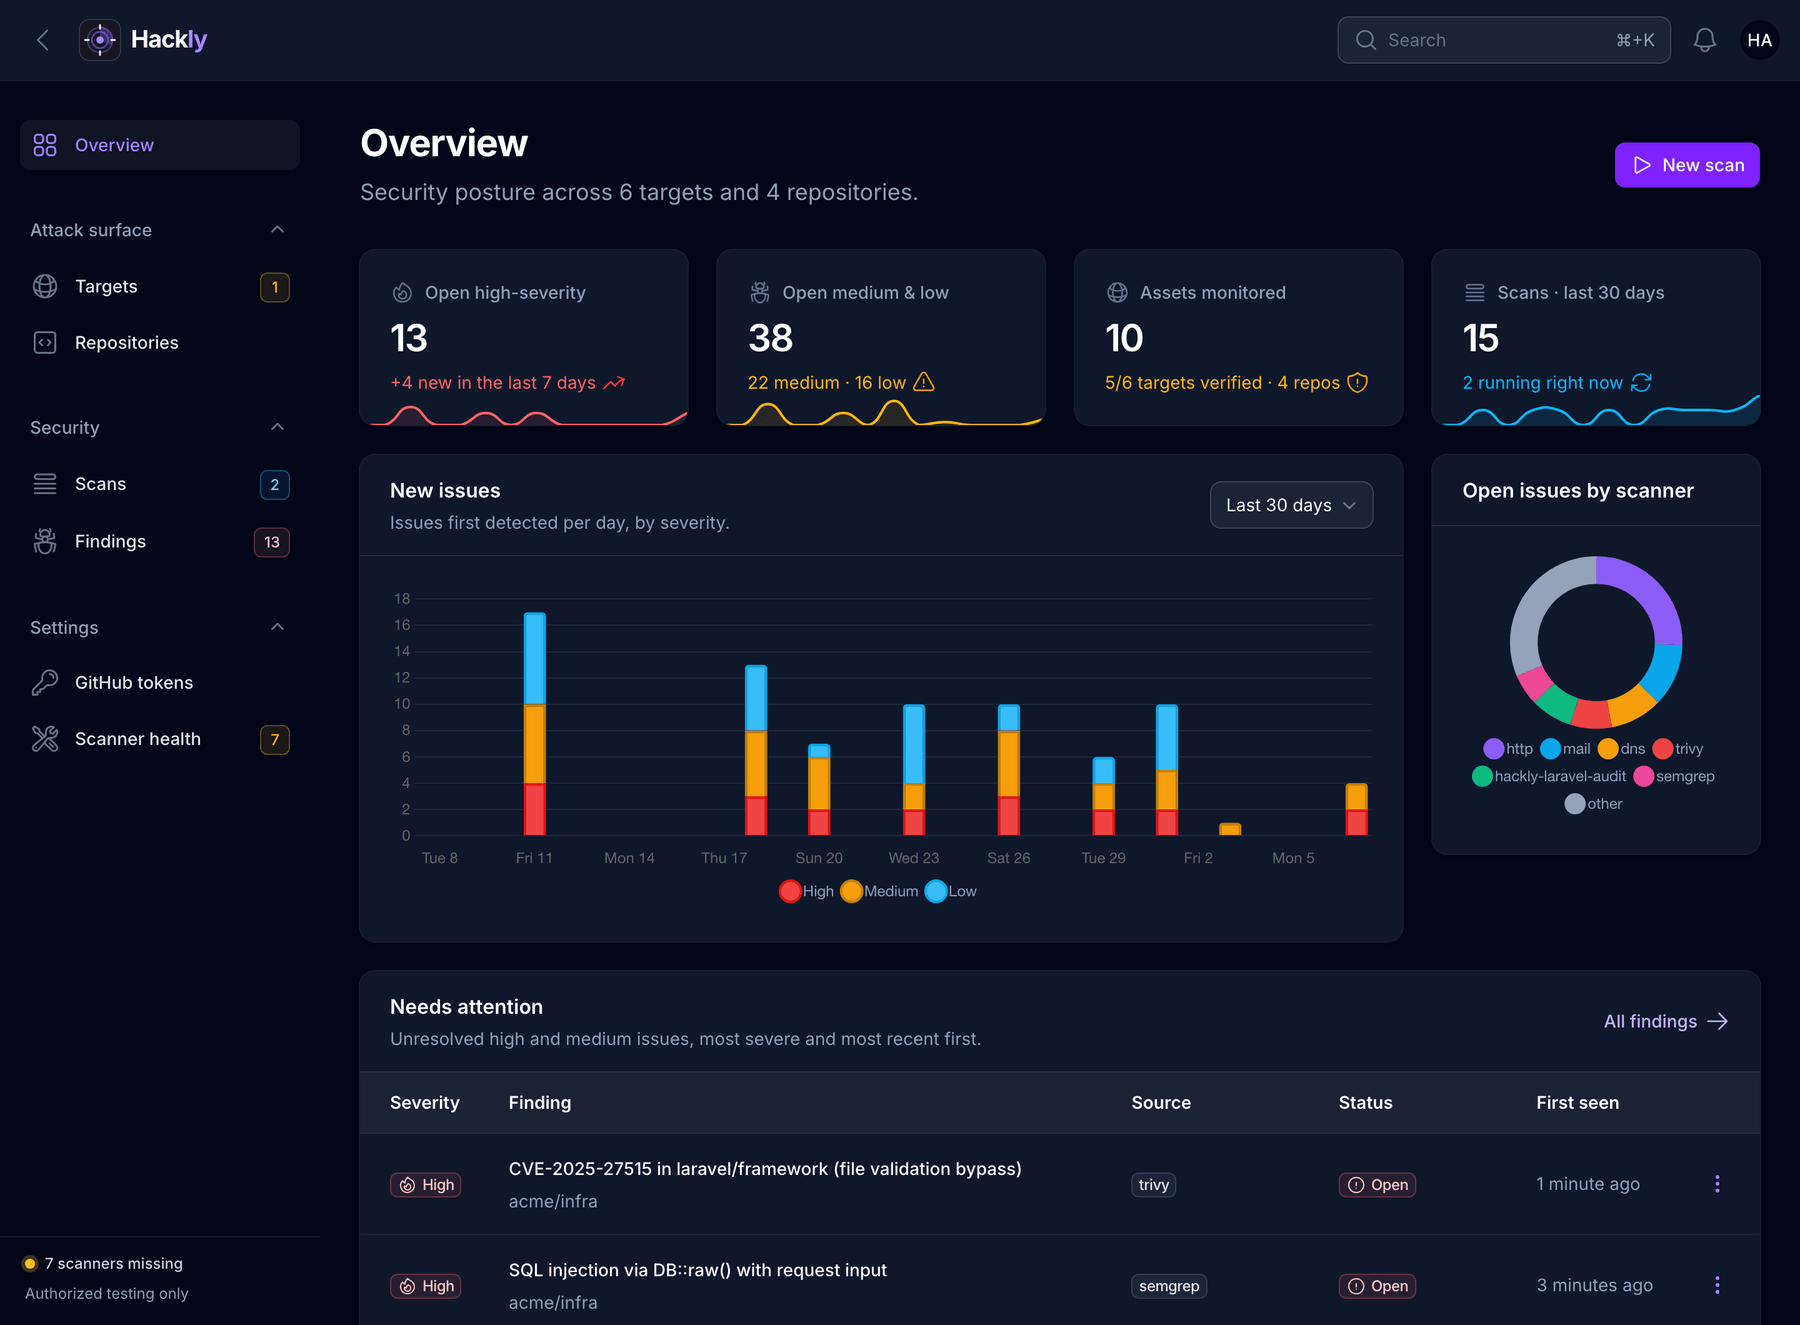Viewport: 1800px width, 1325px height.
Task: Open row actions for CVE-2025-27515 finding
Action: (1717, 1184)
